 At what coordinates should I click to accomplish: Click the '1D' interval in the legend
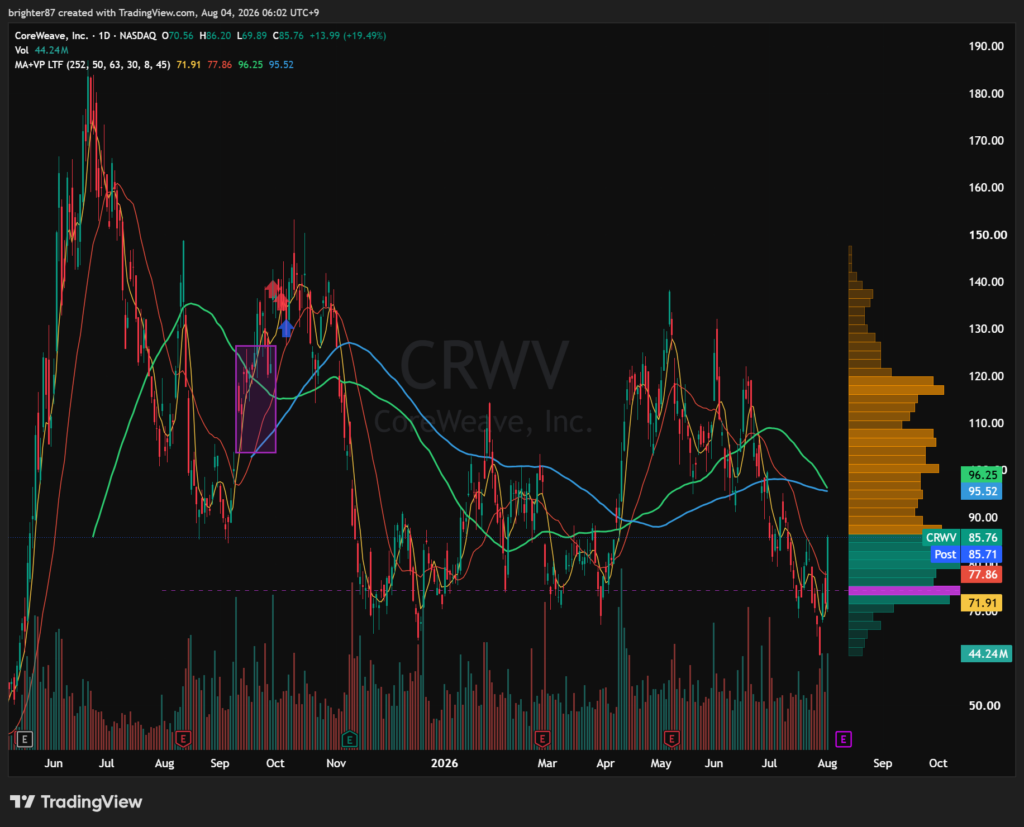pos(104,36)
